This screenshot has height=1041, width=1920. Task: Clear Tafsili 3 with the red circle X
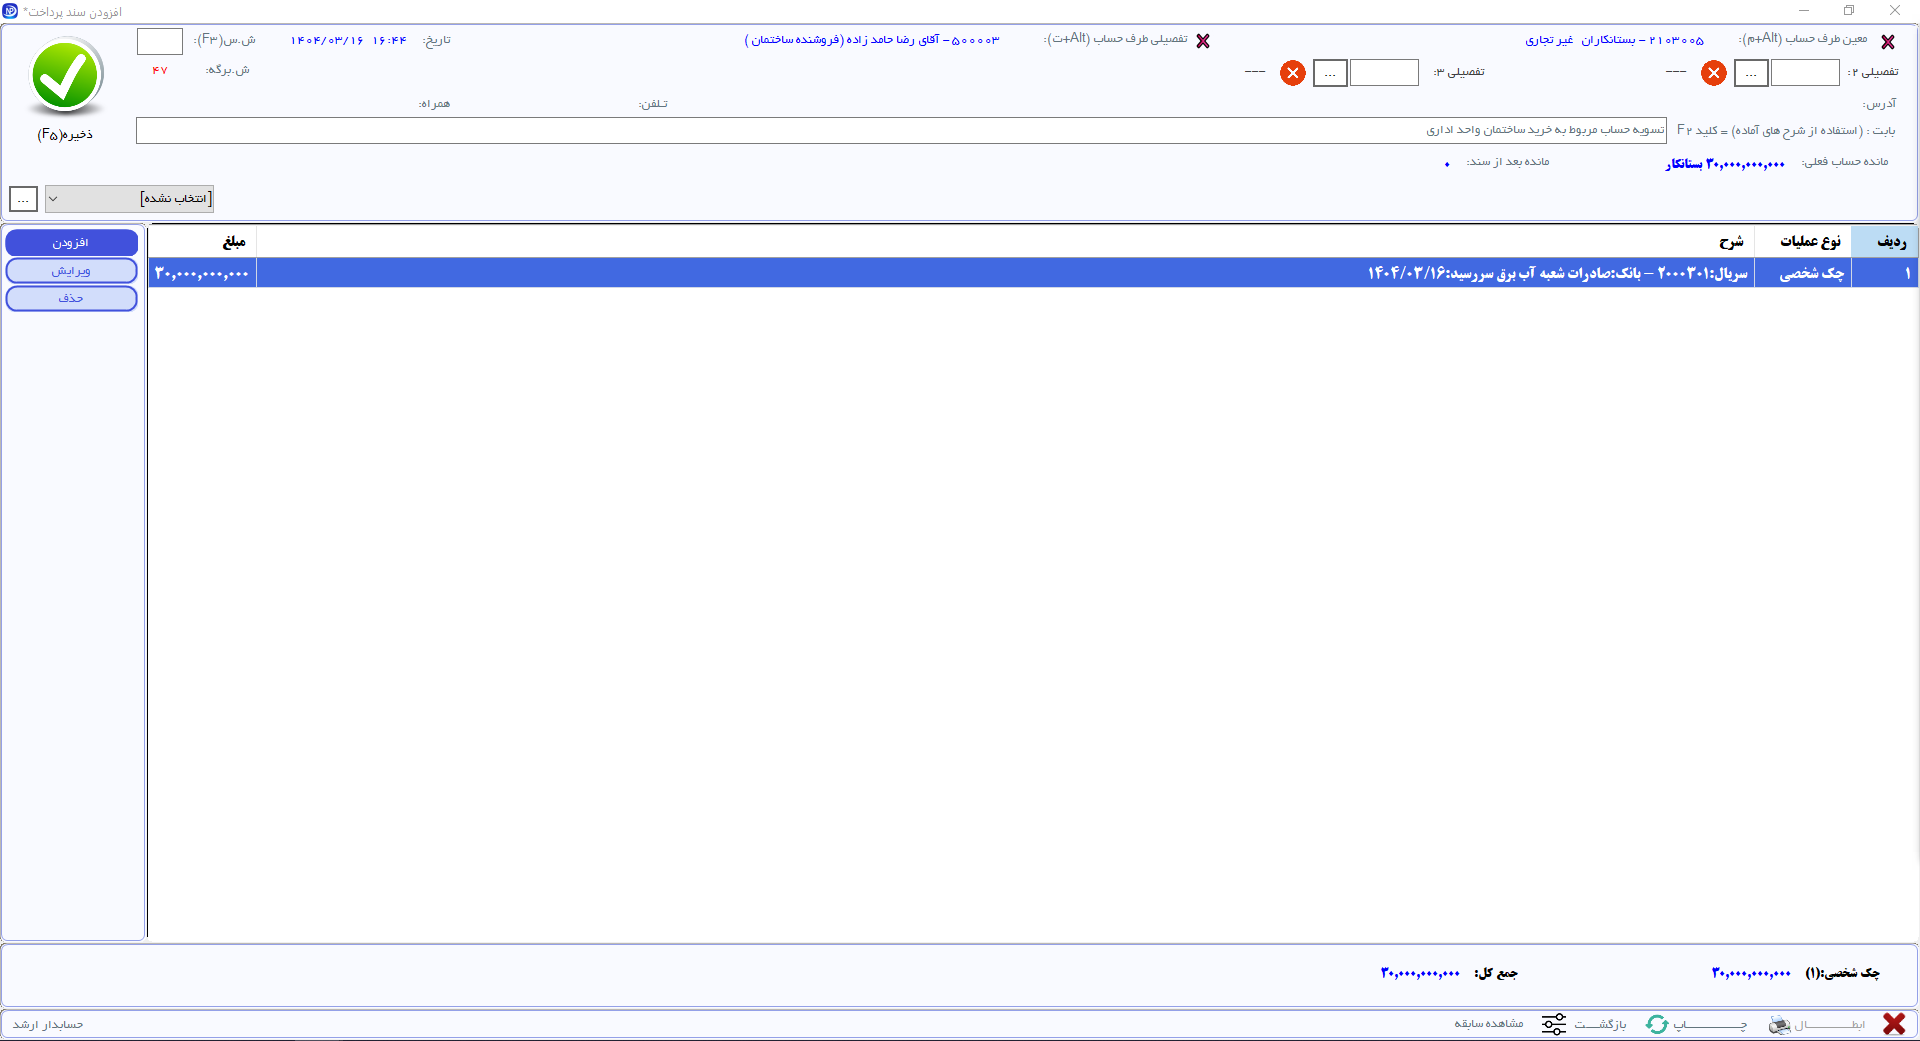pyautogui.click(x=1293, y=73)
